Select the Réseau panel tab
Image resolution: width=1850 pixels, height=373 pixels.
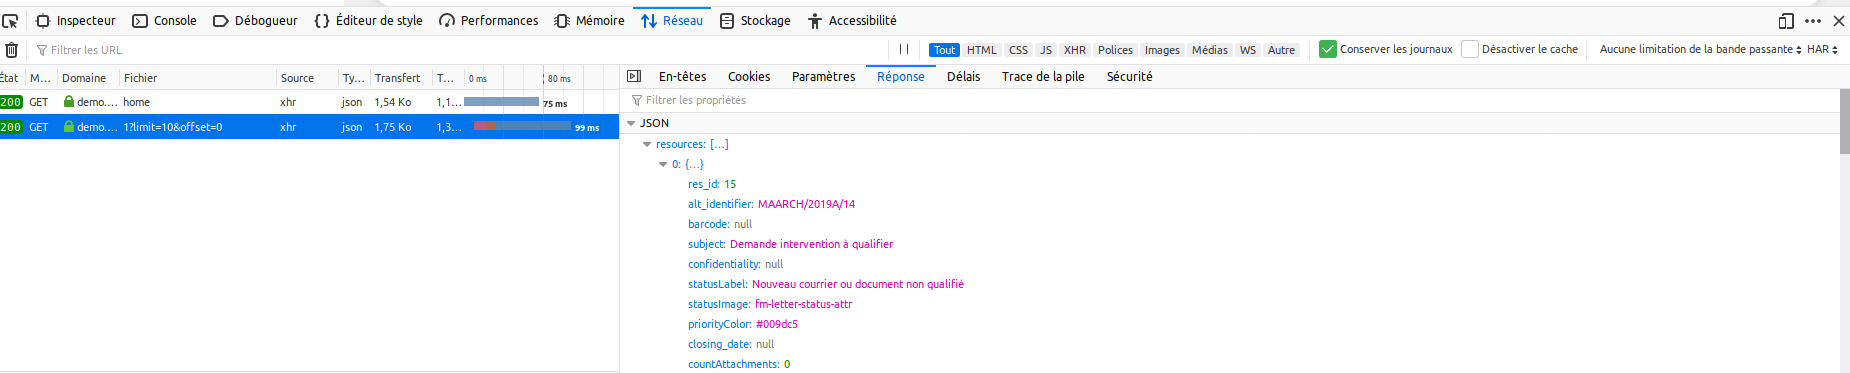click(x=672, y=20)
